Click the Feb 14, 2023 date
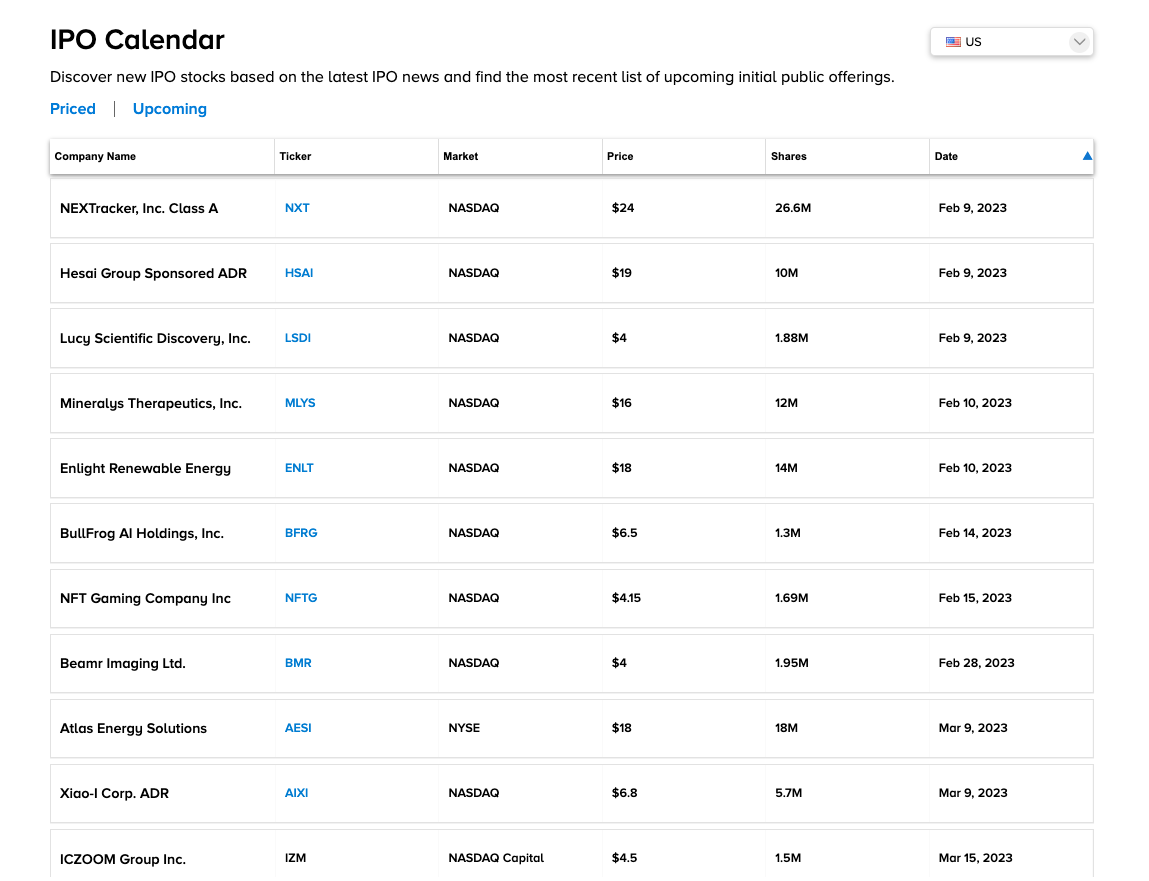 [x=975, y=534]
